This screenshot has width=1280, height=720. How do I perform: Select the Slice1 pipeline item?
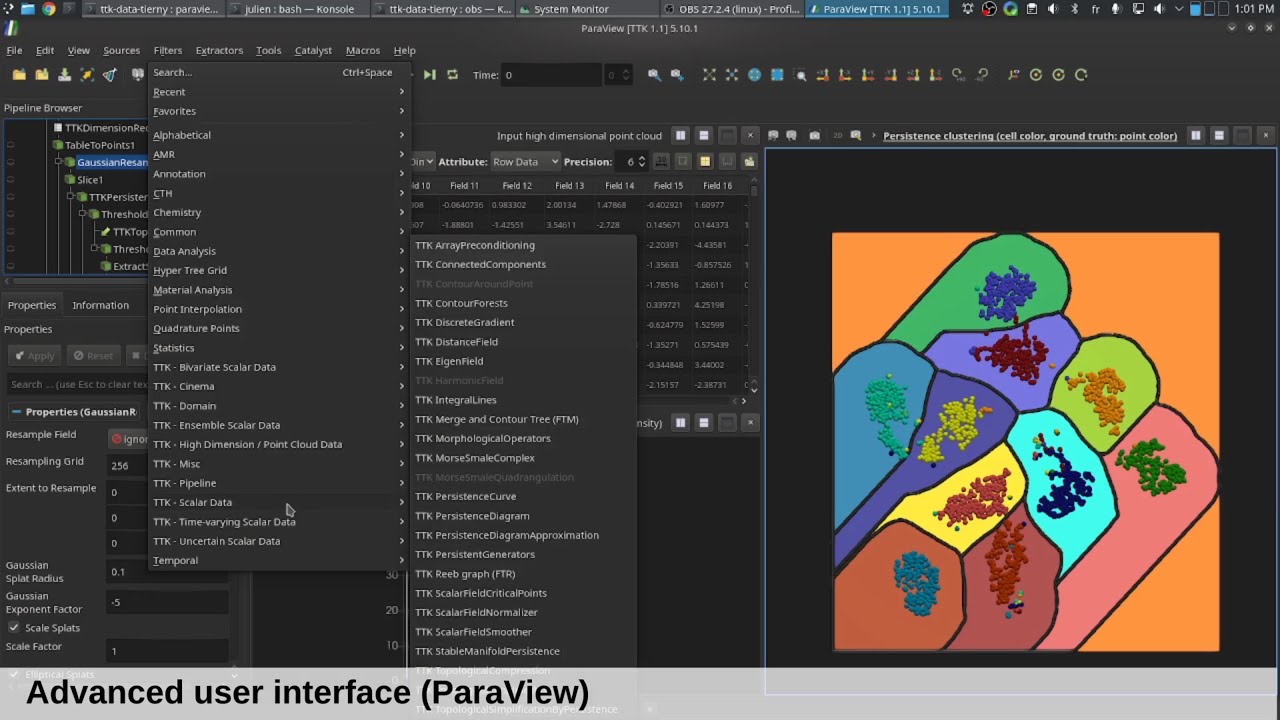coord(90,180)
